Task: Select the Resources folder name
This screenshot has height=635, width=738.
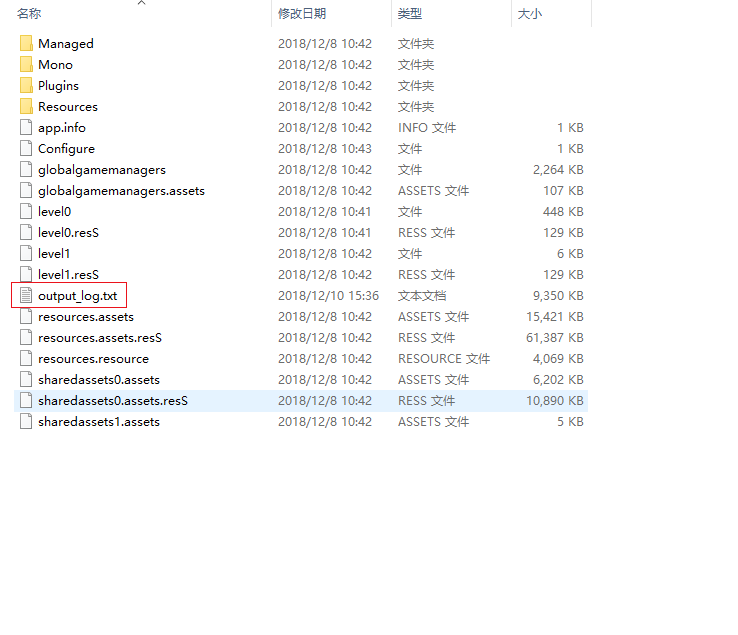Action: (68, 107)
